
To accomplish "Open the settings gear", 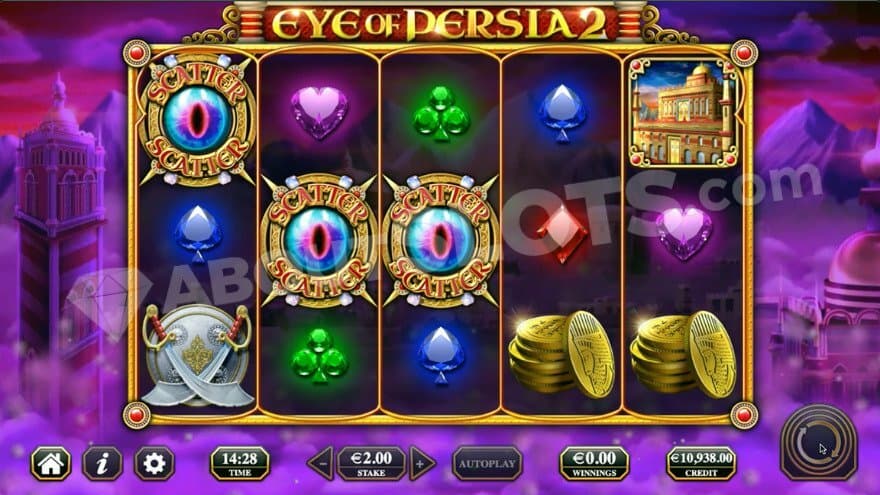I will tap(154, 464).
